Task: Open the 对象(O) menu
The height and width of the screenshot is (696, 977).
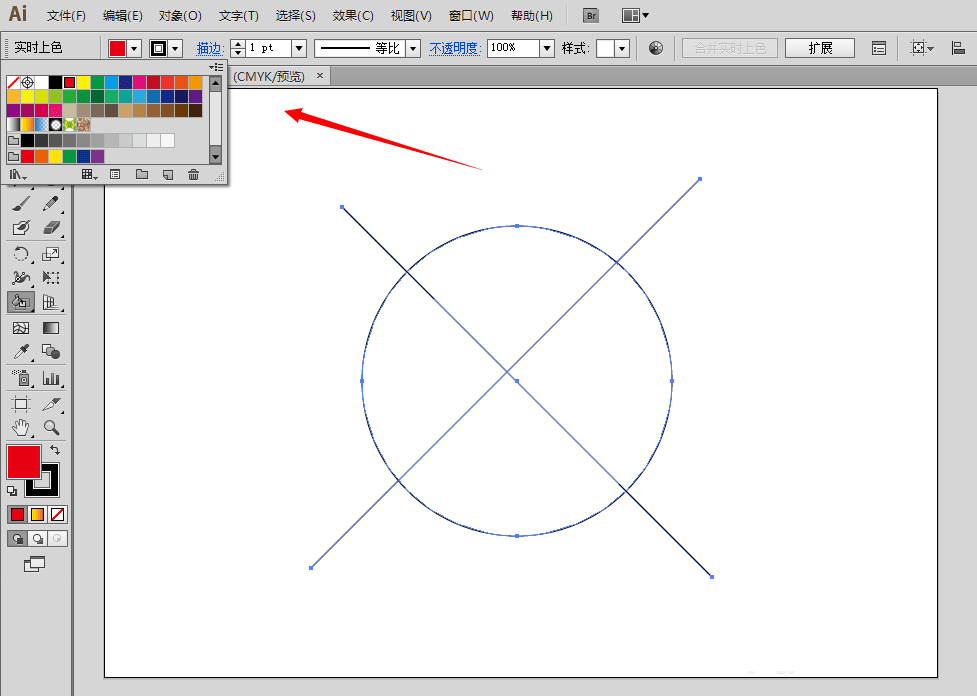Action: click(180, 16)
